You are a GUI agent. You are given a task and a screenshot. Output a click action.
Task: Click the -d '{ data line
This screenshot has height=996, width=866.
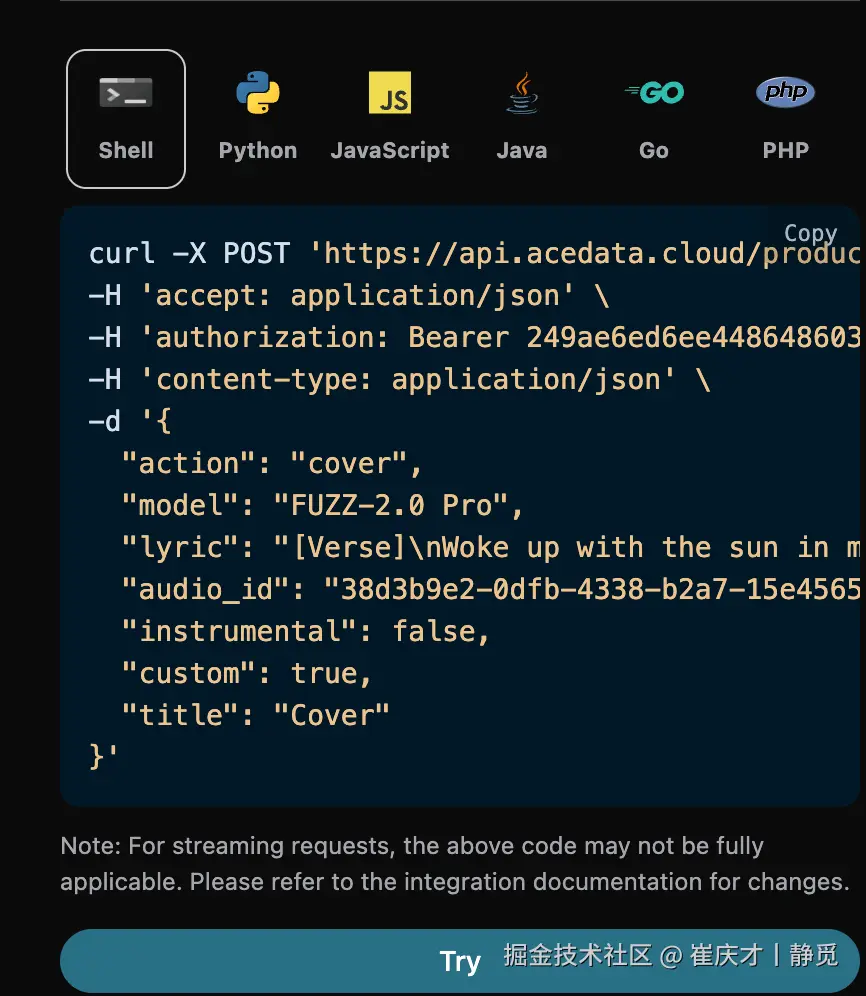[x=130, y=421]
